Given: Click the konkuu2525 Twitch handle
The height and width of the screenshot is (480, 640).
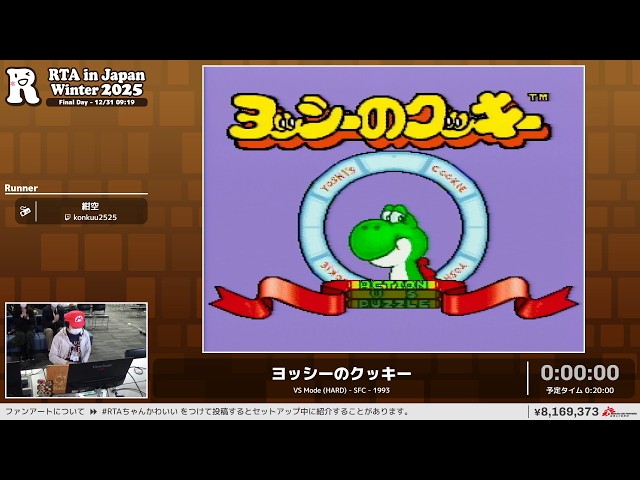Looking at the screenshot, I should pyautogui.click(x=95, y=218).
